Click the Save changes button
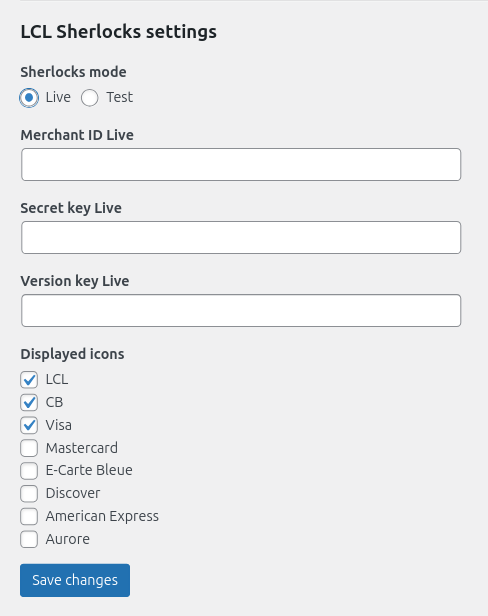This screenshot has width=488, height=616. click(75, 580)
